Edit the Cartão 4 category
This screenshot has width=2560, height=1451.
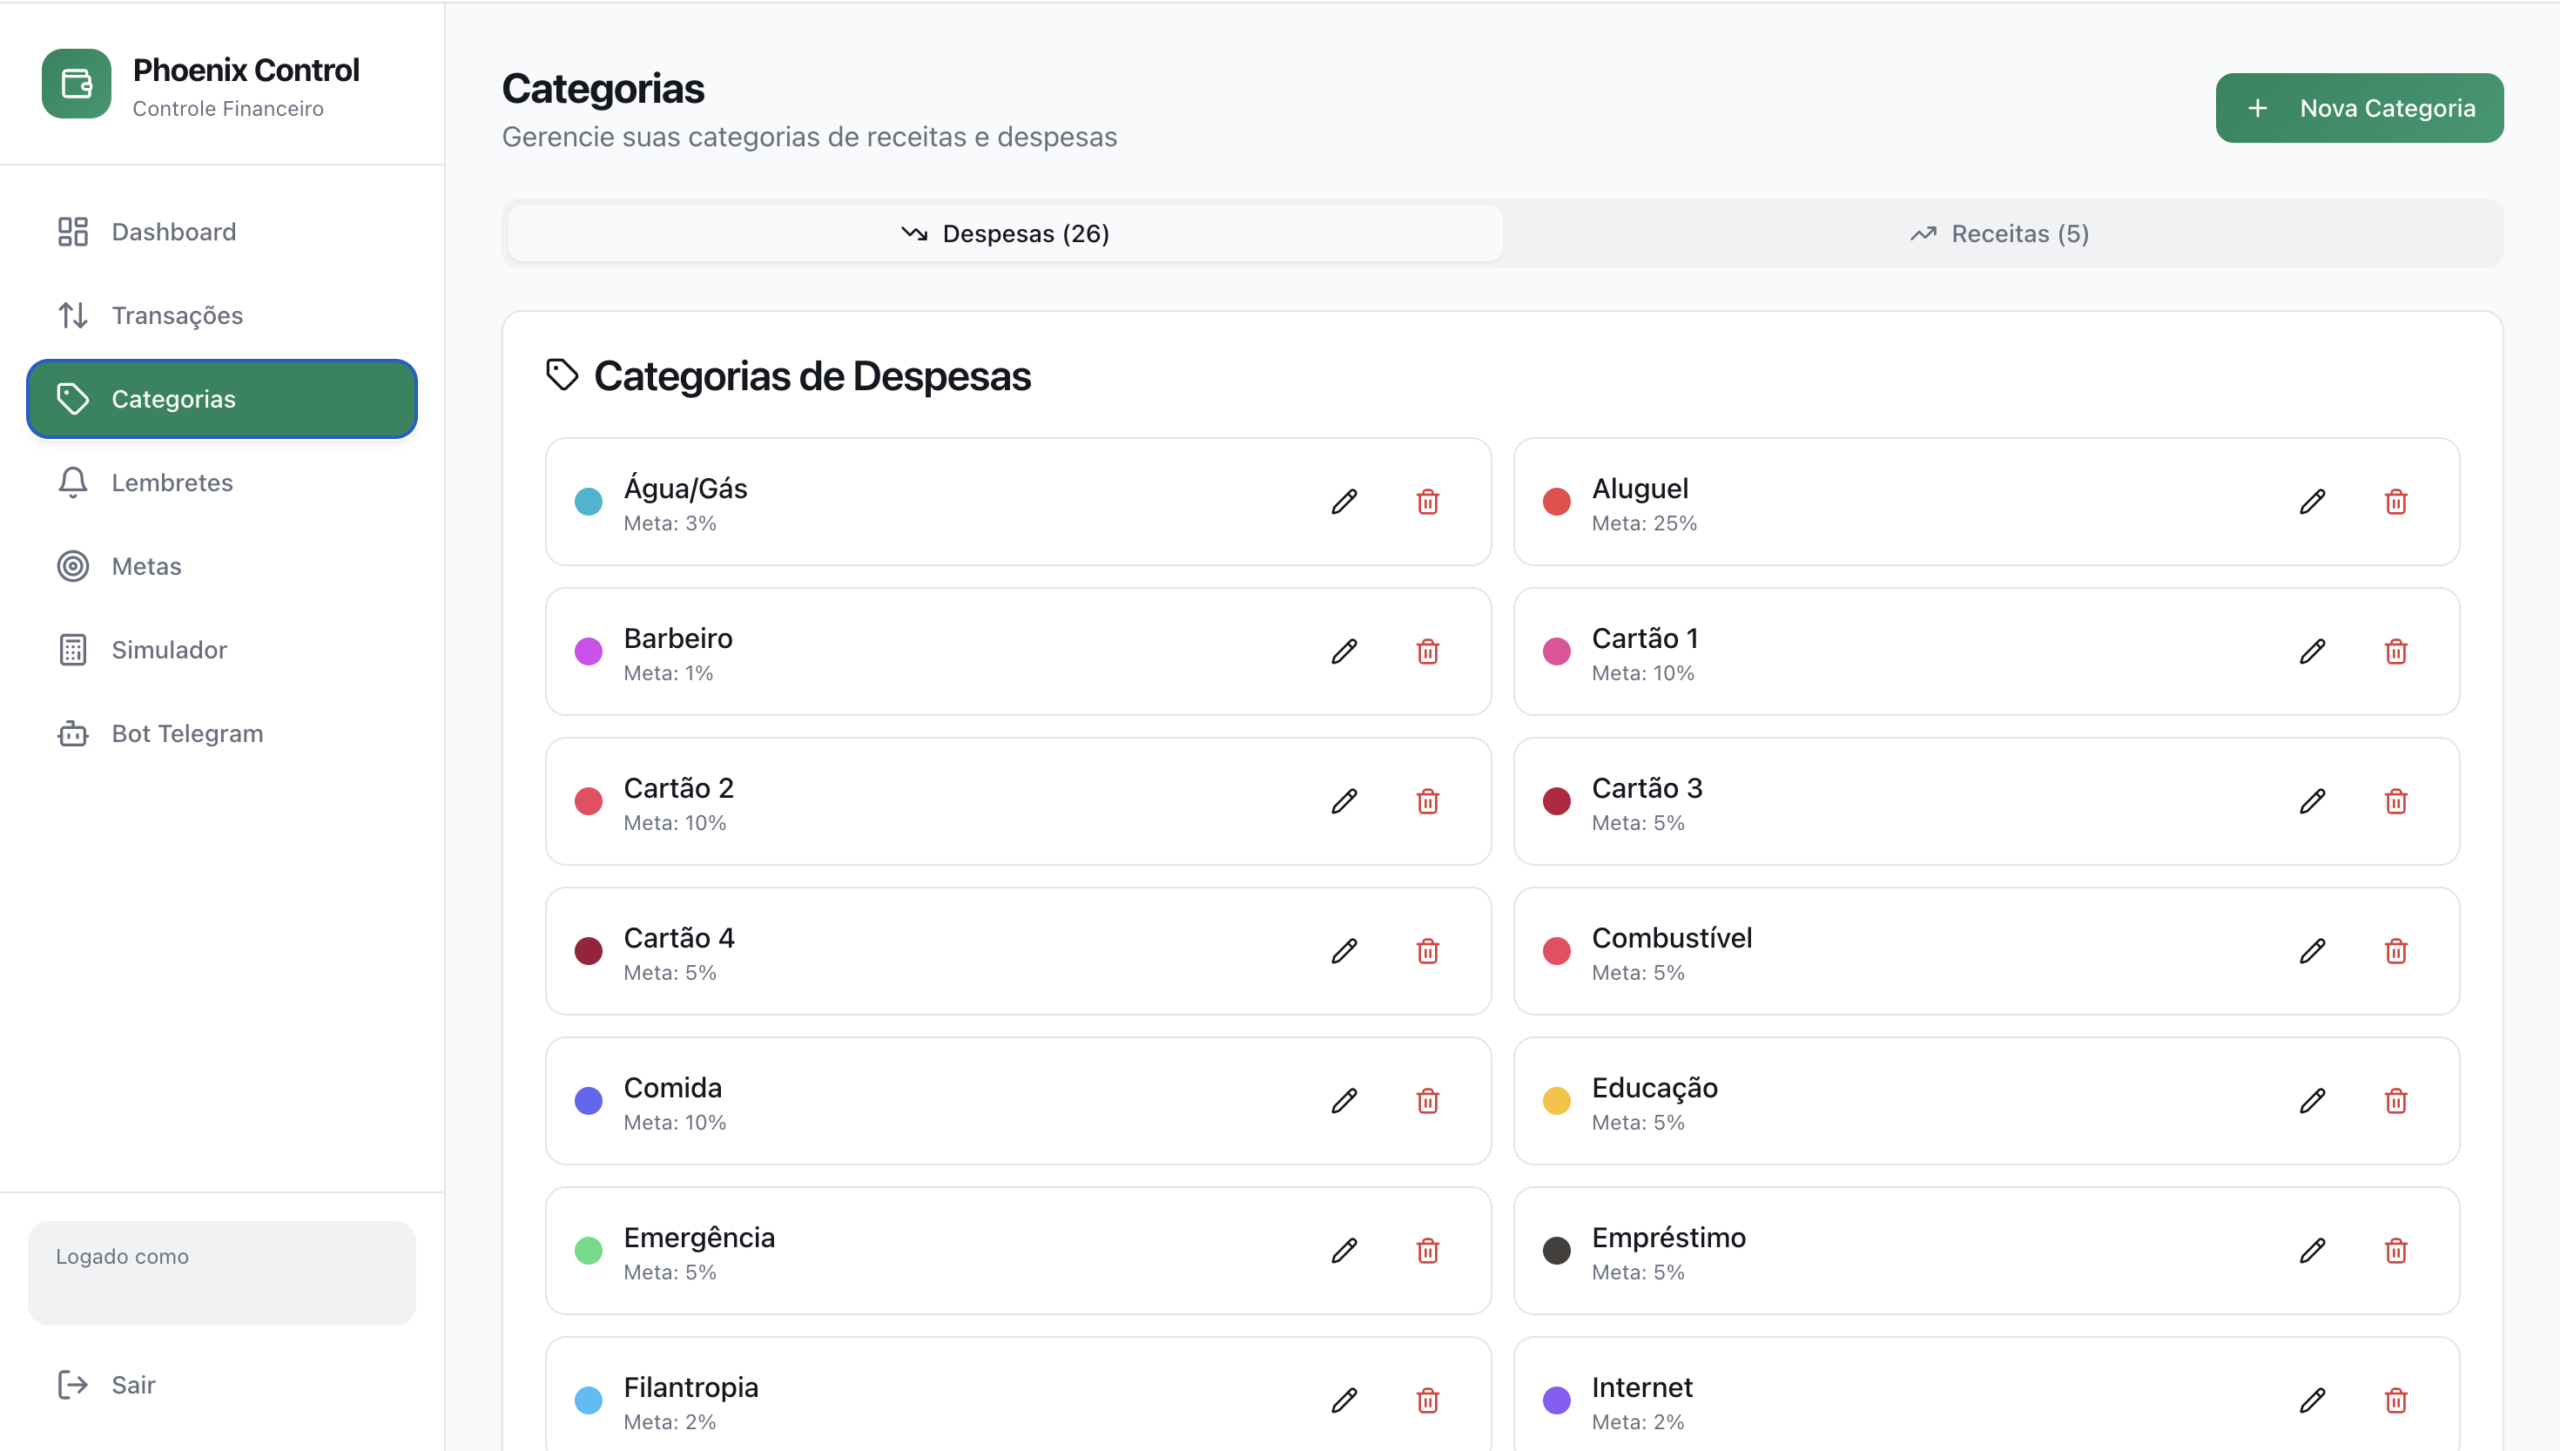1344,951
